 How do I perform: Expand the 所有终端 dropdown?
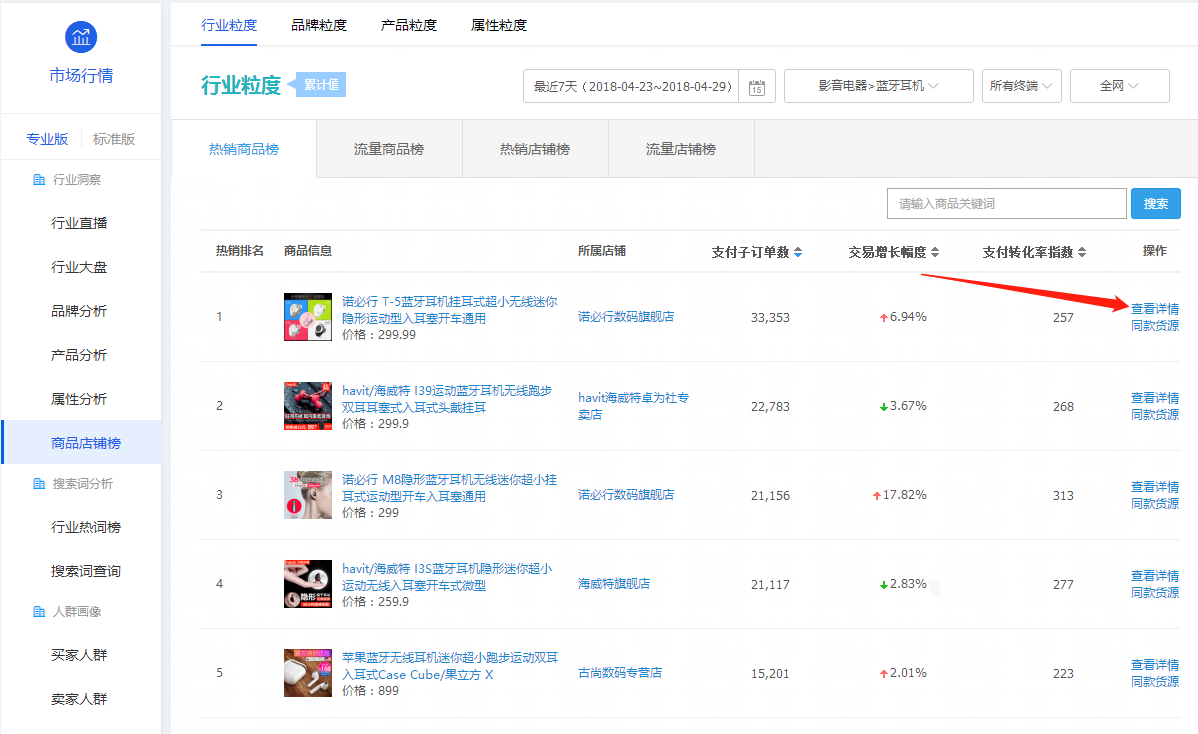point(1022,86)
